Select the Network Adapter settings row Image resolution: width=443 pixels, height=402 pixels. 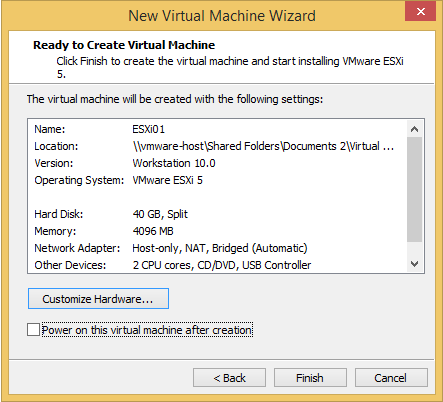point(217,248)
